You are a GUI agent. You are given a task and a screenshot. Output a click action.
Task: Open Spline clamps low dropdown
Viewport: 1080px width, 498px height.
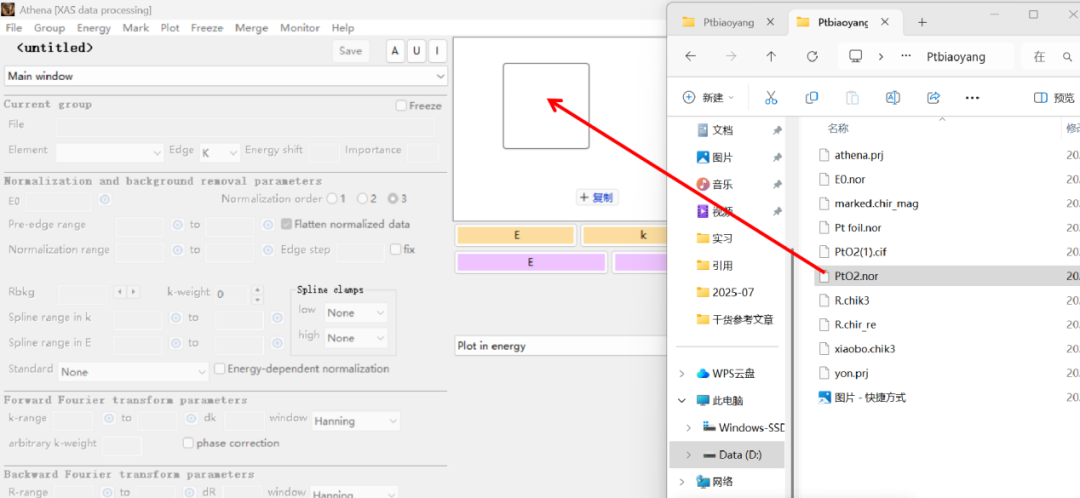[356, 313]
